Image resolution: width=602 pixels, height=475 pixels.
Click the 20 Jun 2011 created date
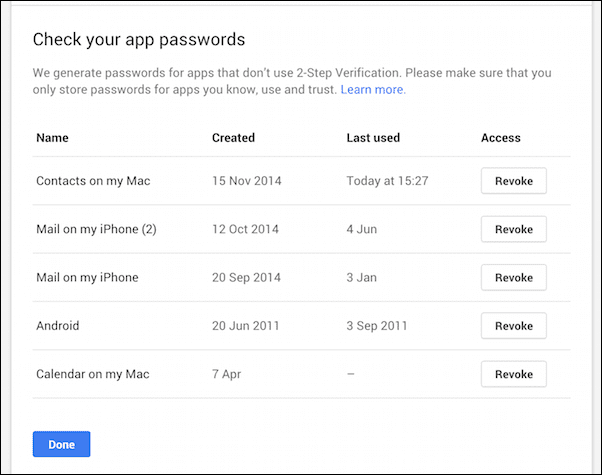(x=246, y=326)
